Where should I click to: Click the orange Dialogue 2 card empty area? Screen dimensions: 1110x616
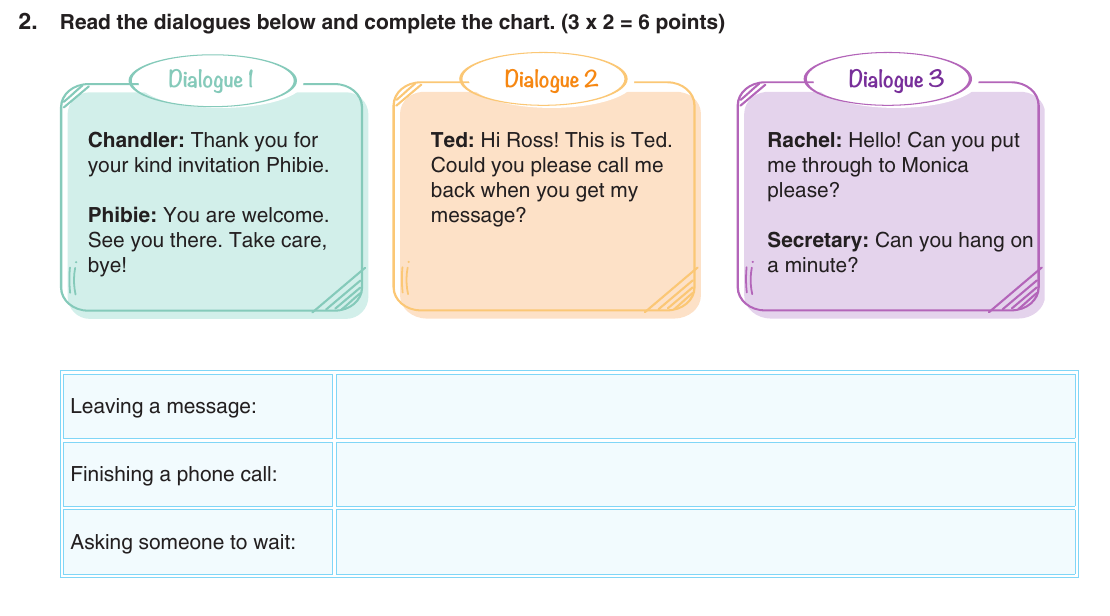(545, 269)
